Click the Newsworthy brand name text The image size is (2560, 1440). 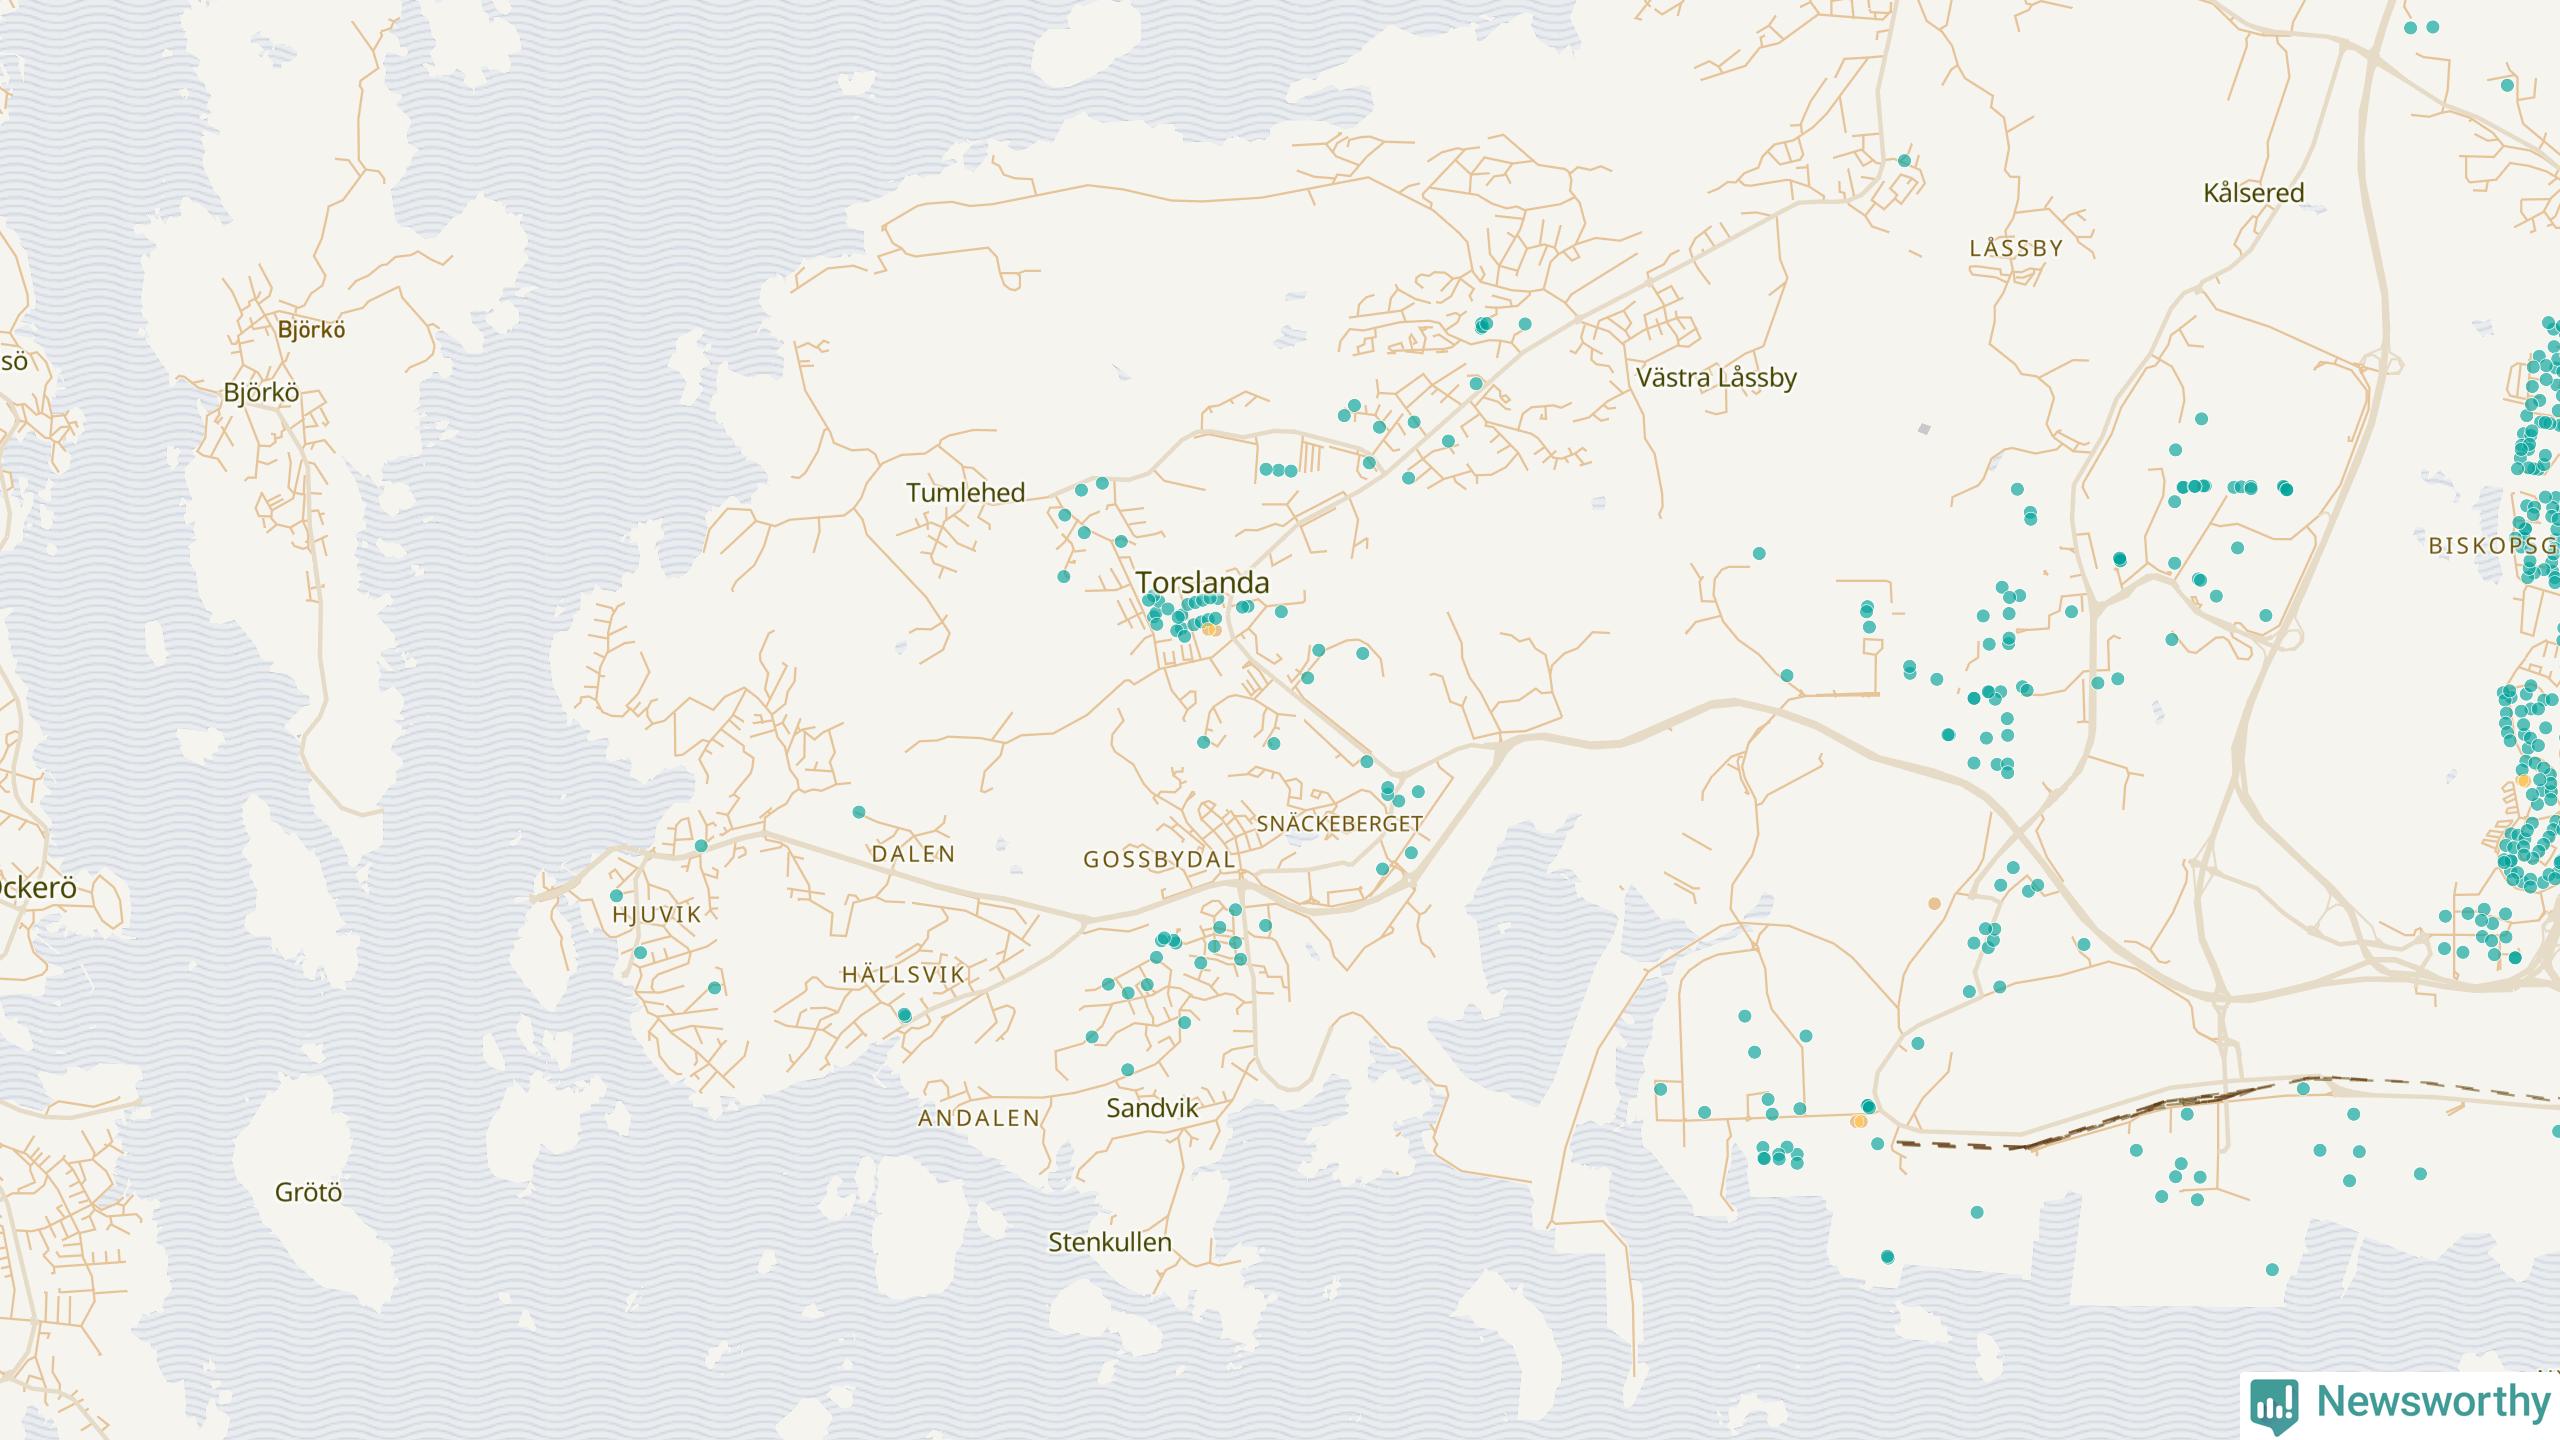(2433, 1401)
